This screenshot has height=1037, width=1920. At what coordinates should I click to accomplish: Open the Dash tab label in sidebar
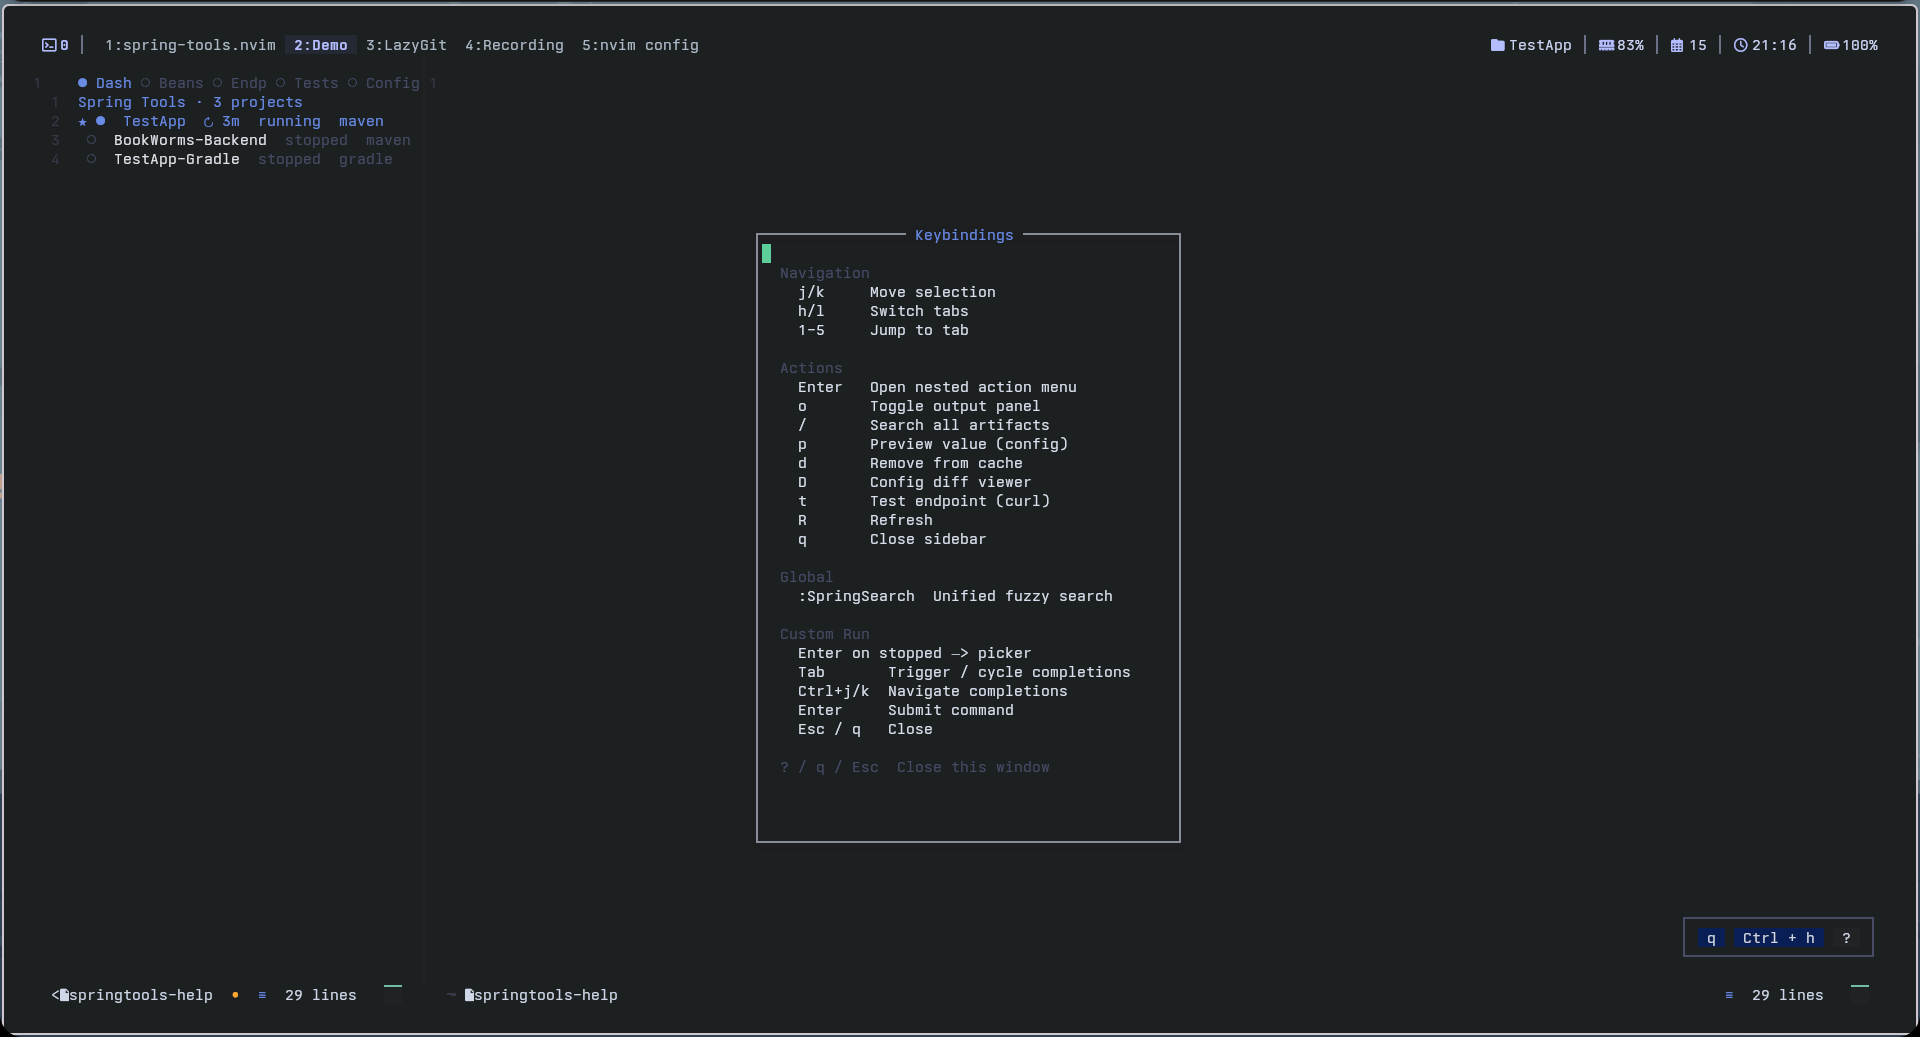114,83
